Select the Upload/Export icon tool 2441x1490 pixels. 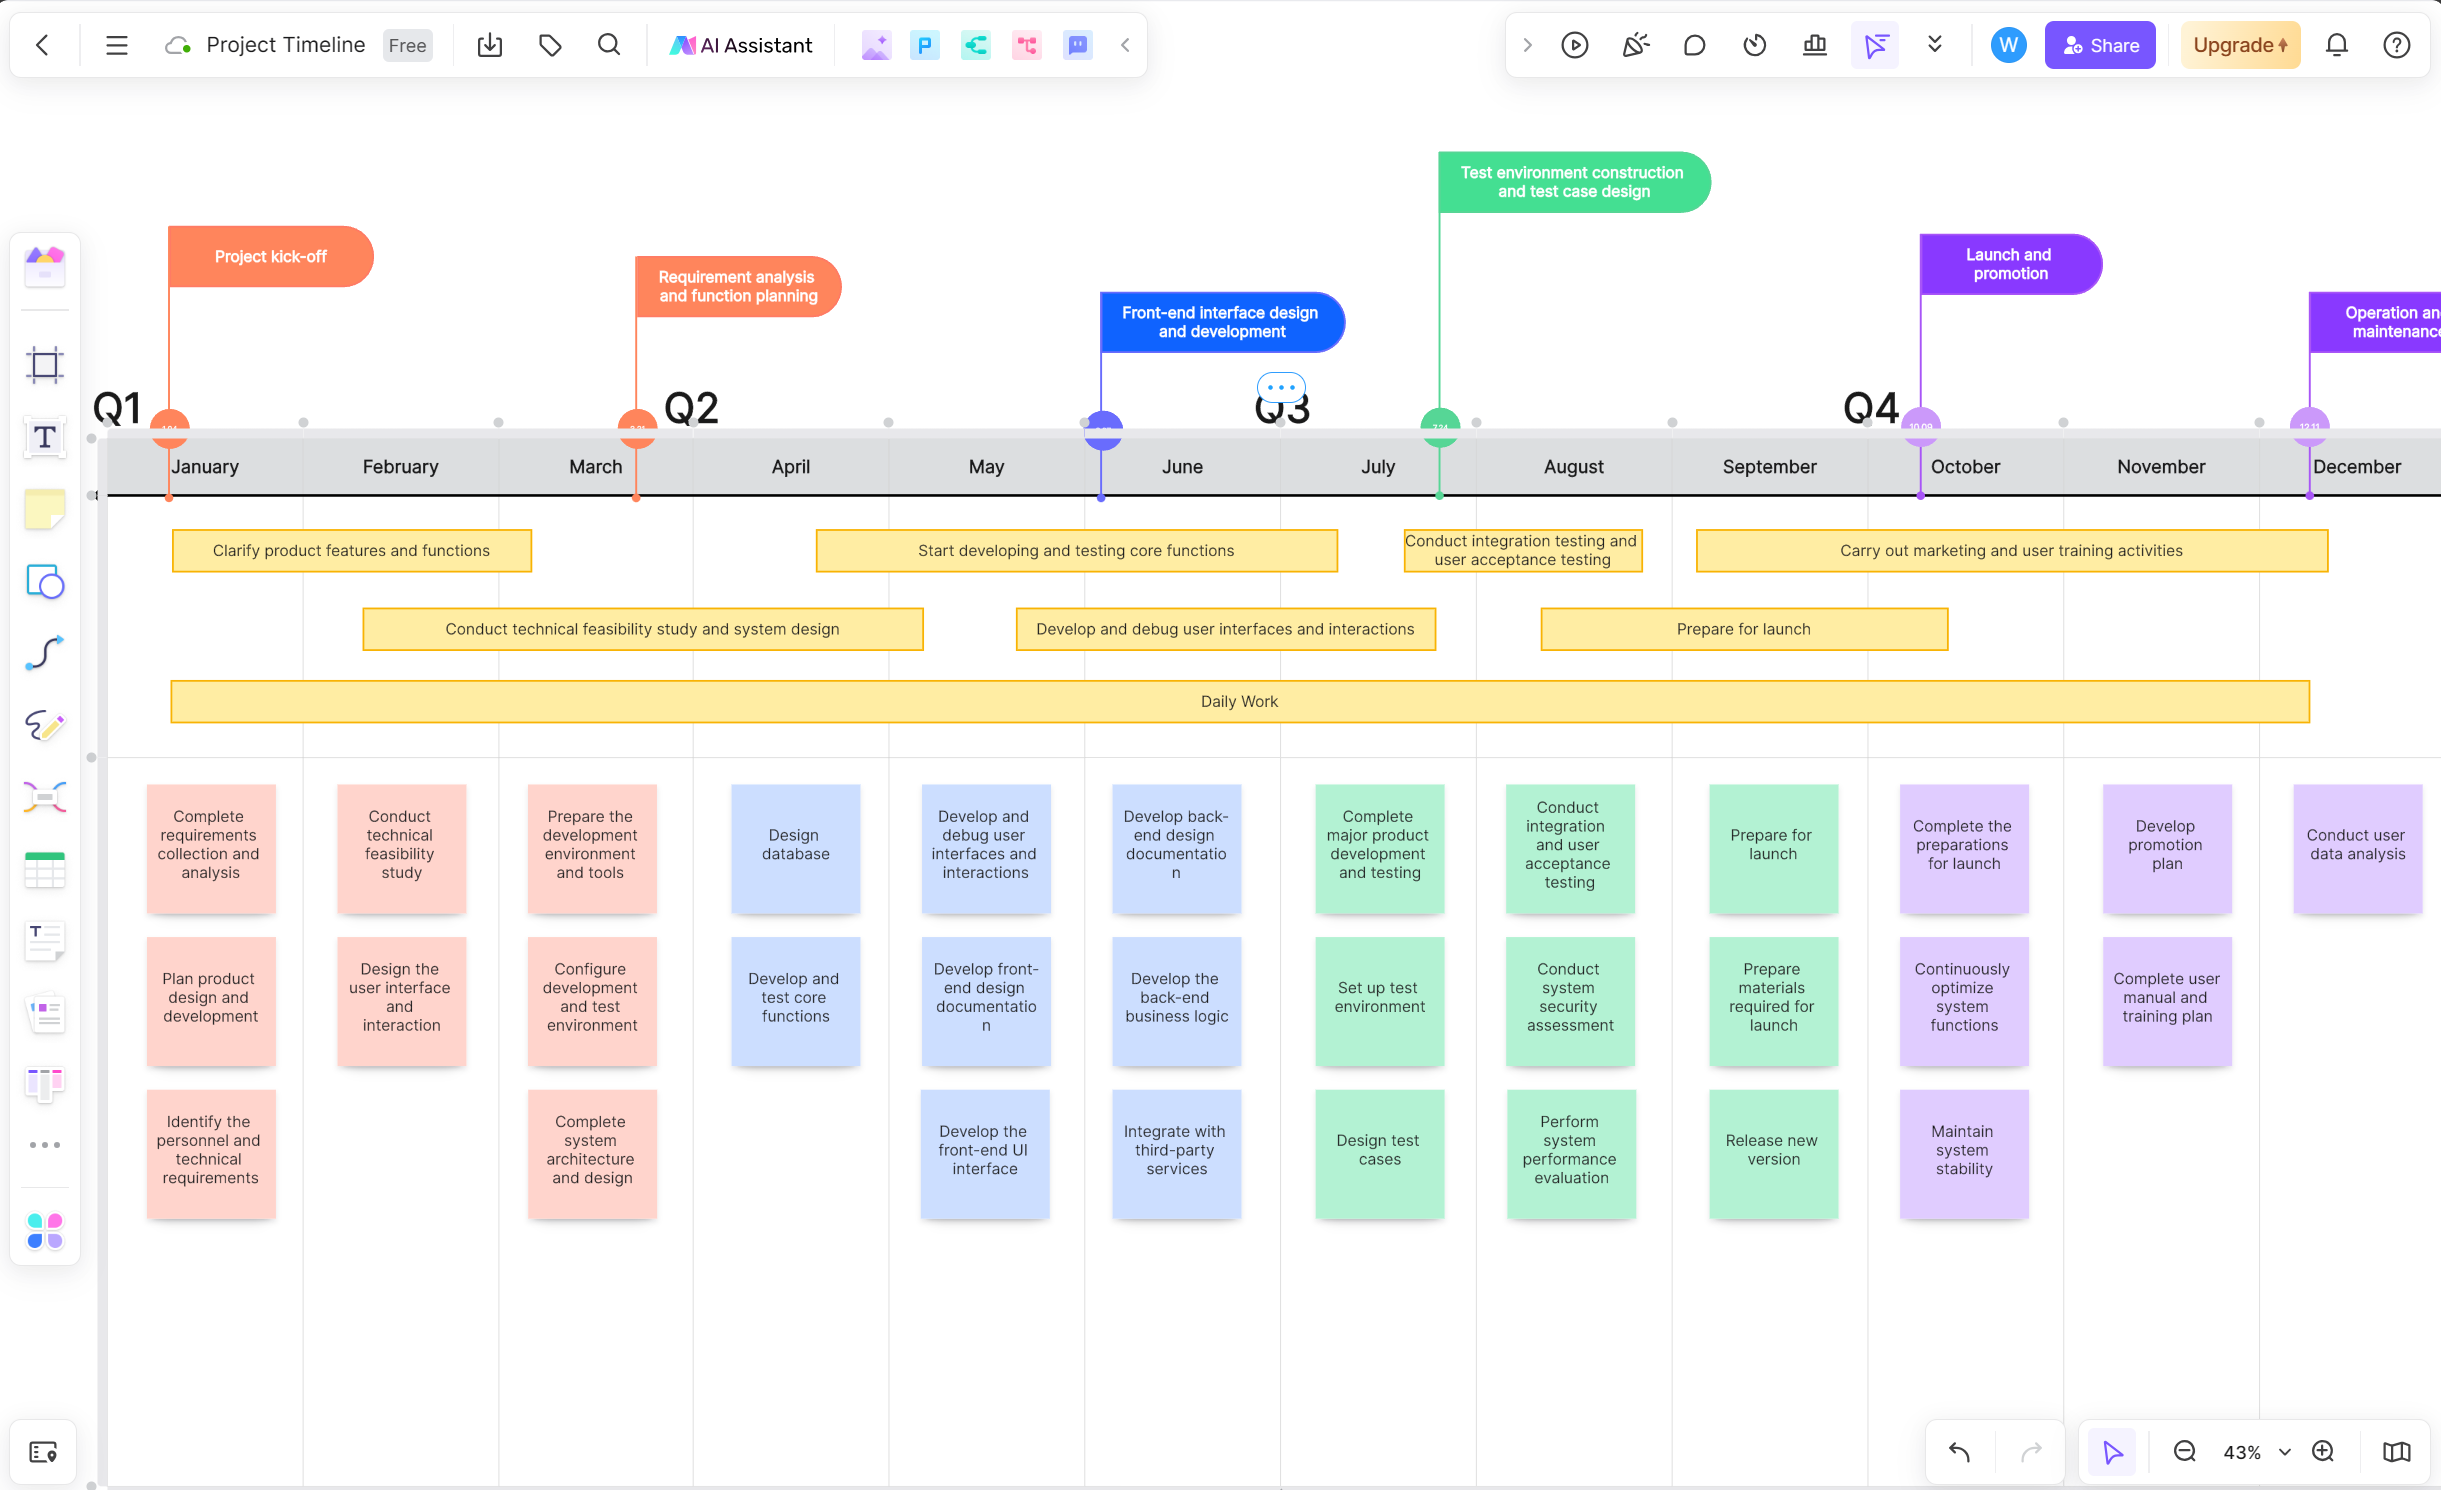(490, 45)
